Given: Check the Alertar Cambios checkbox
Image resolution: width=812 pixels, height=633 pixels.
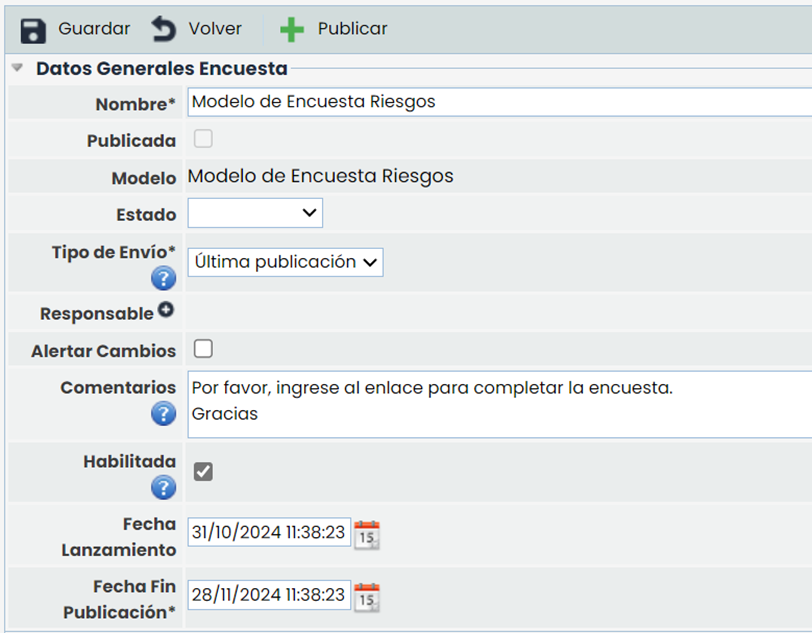Looking at the screenshot, I should (203, 349).
